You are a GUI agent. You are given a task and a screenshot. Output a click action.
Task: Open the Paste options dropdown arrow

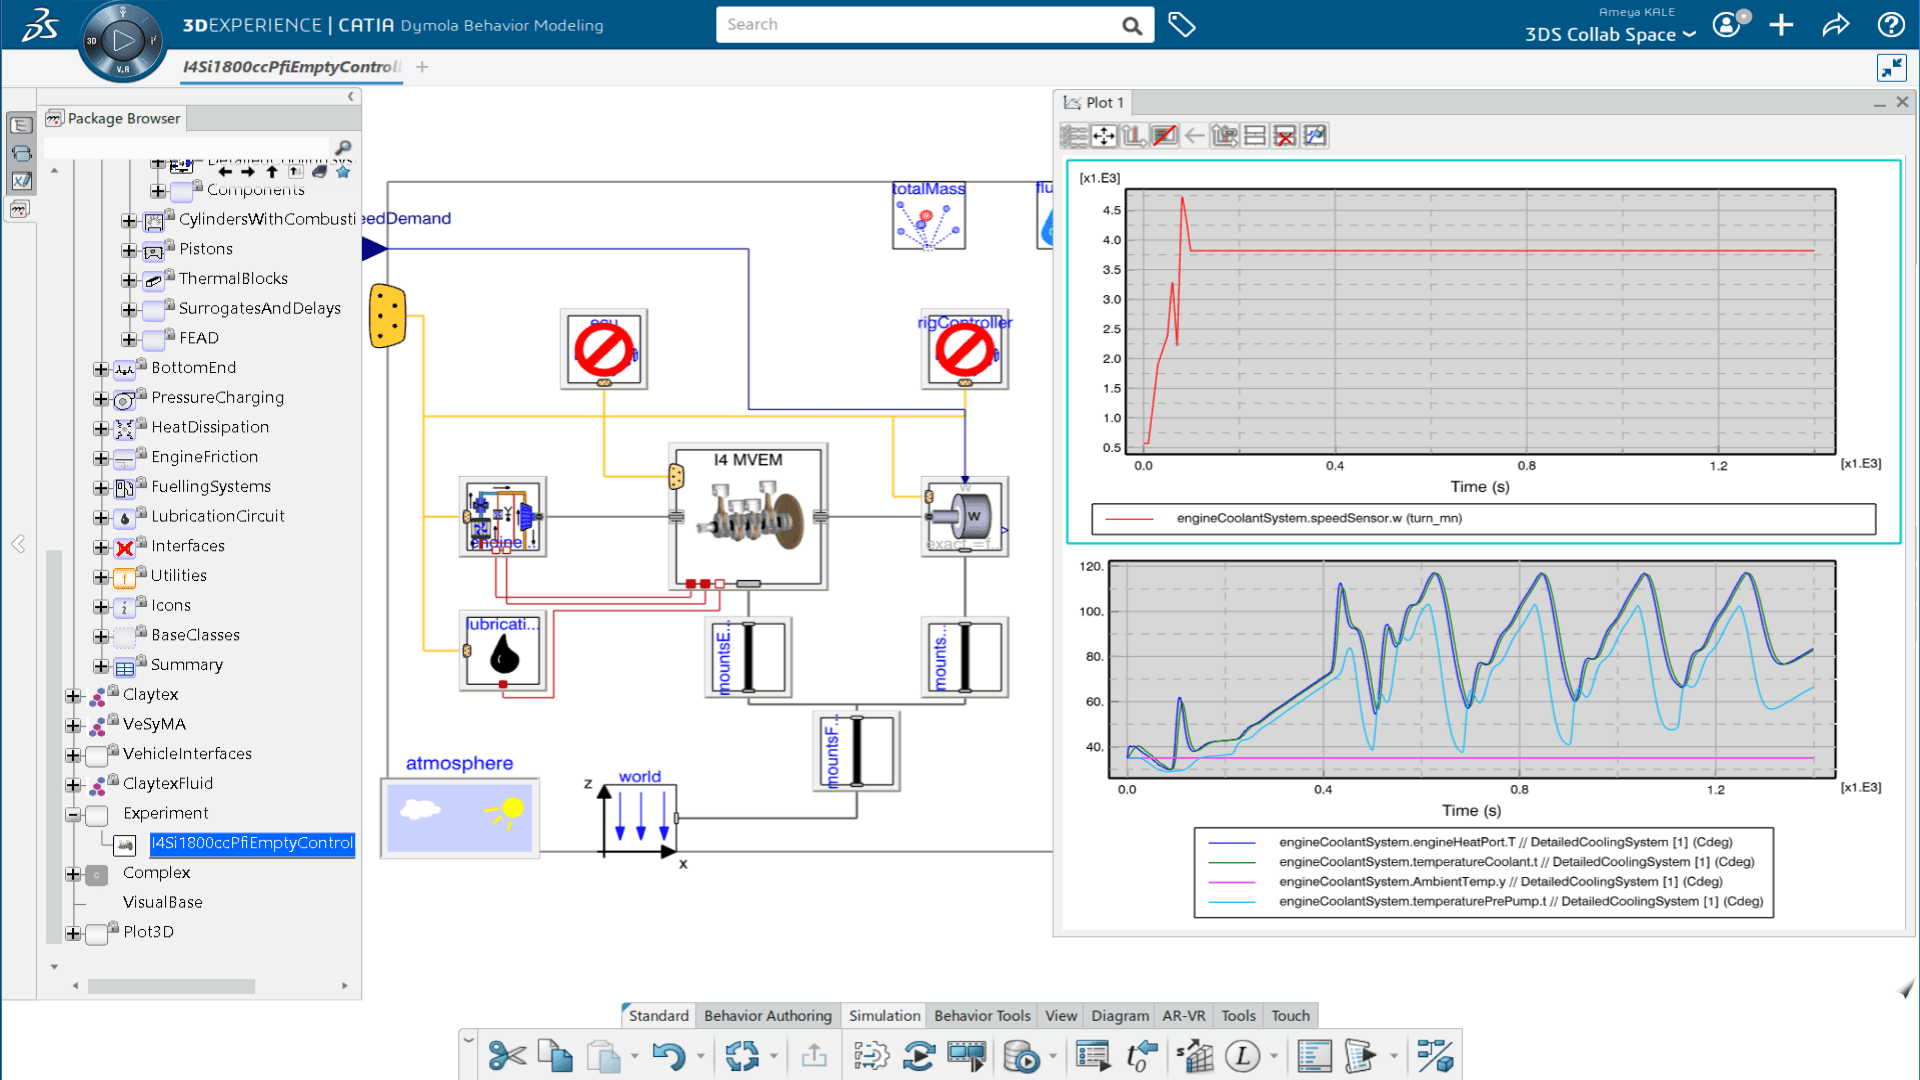point(634,1056)
